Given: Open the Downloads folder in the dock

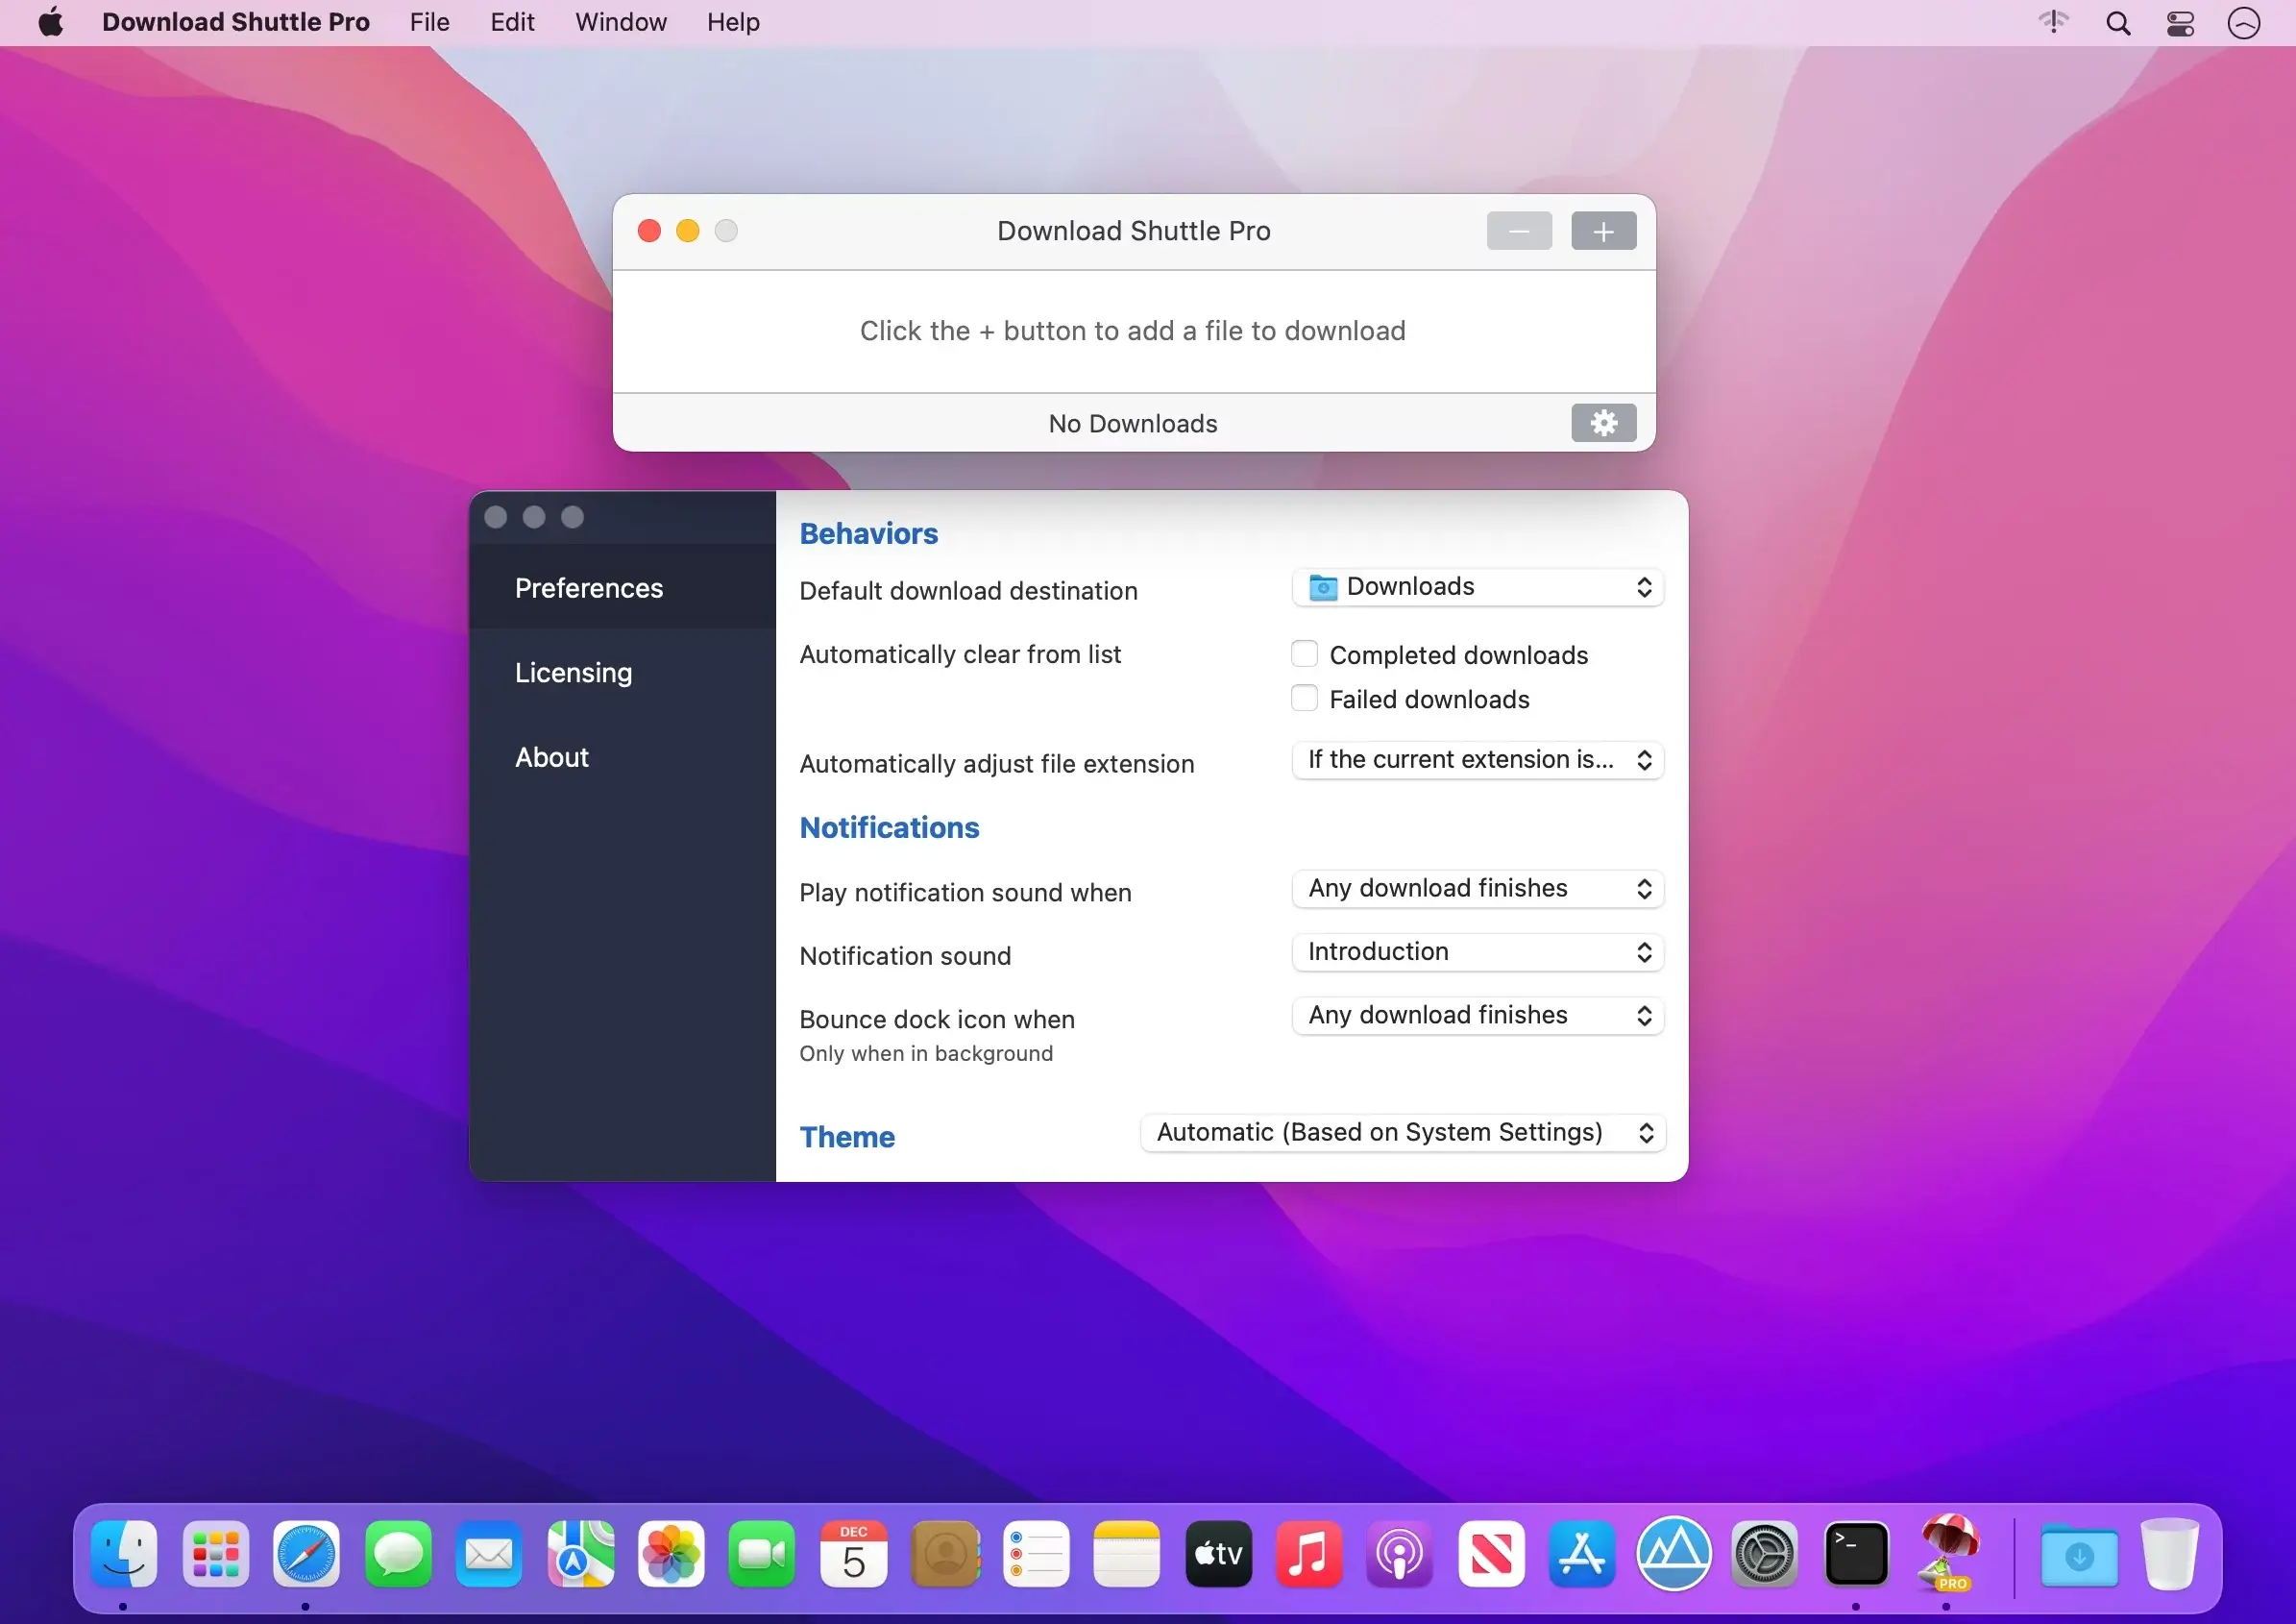Looking at the screenshot, I should [2079, 1555].
